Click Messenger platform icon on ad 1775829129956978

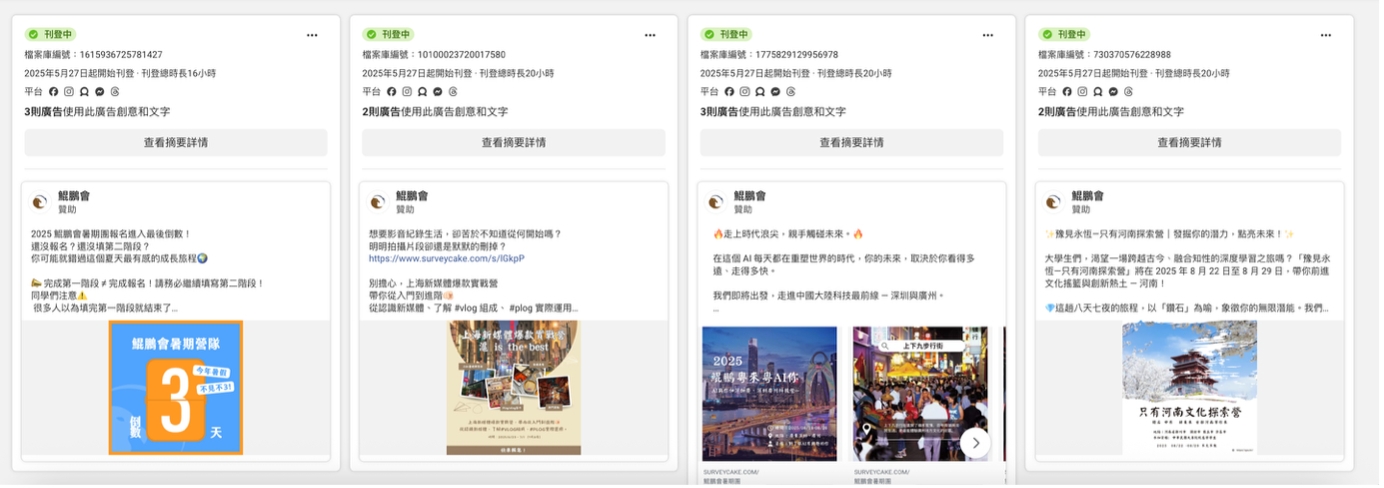pyautogui.click(x=776, y=92)
